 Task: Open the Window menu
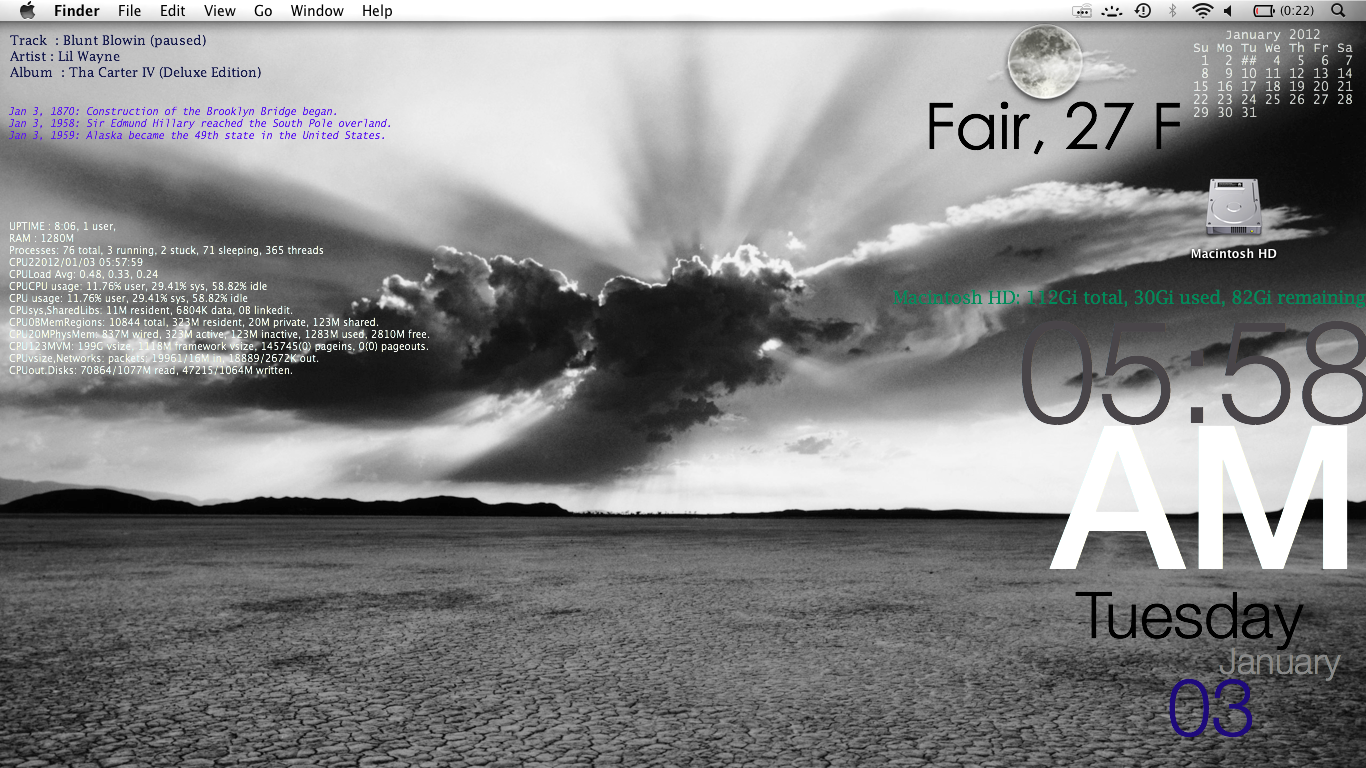pyautogui.click(x=317, y=11)
